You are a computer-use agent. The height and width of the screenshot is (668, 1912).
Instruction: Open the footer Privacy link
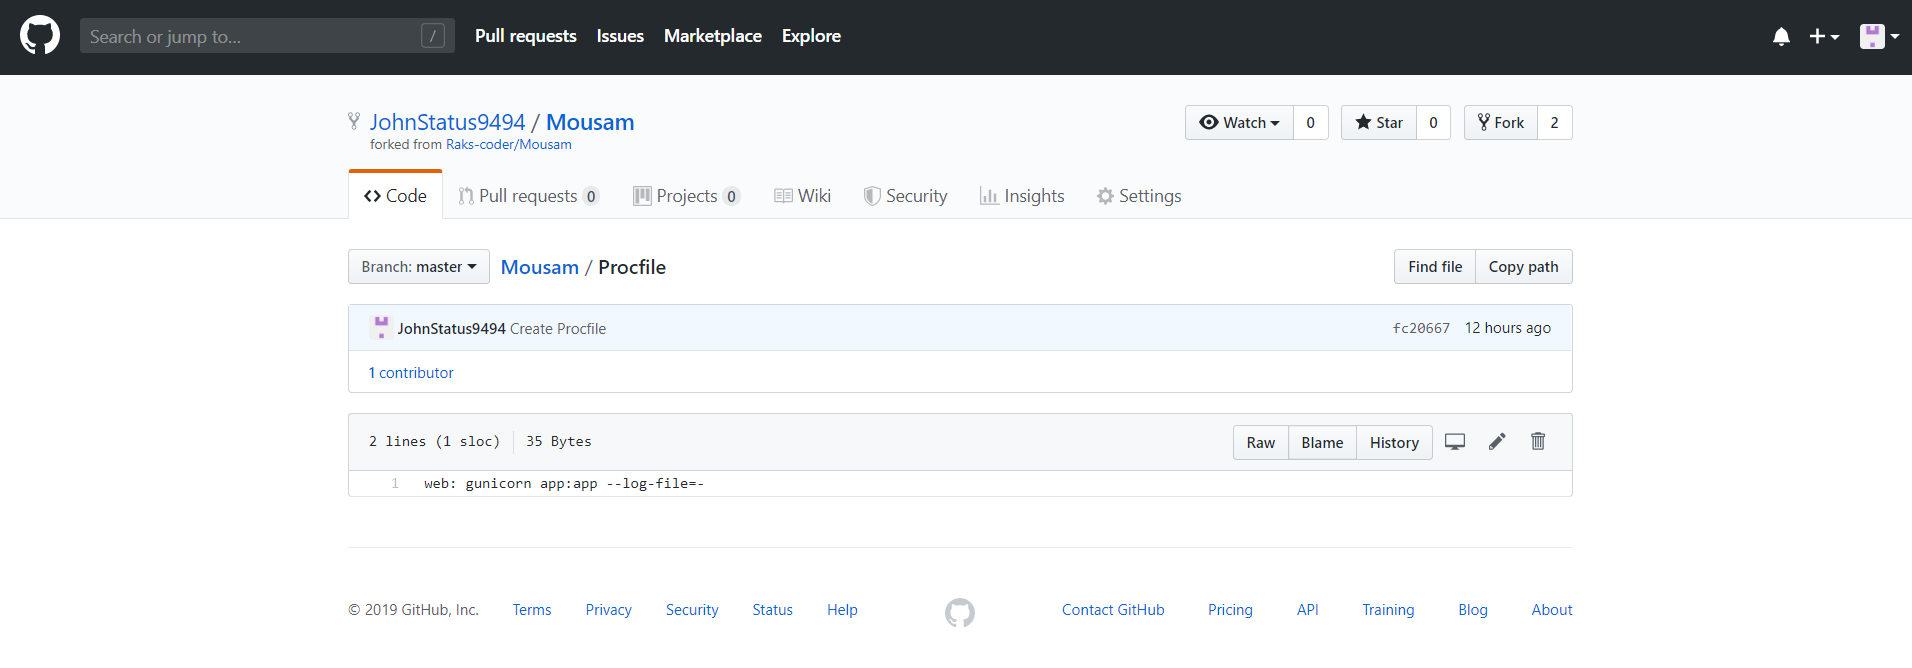point(609,610)
